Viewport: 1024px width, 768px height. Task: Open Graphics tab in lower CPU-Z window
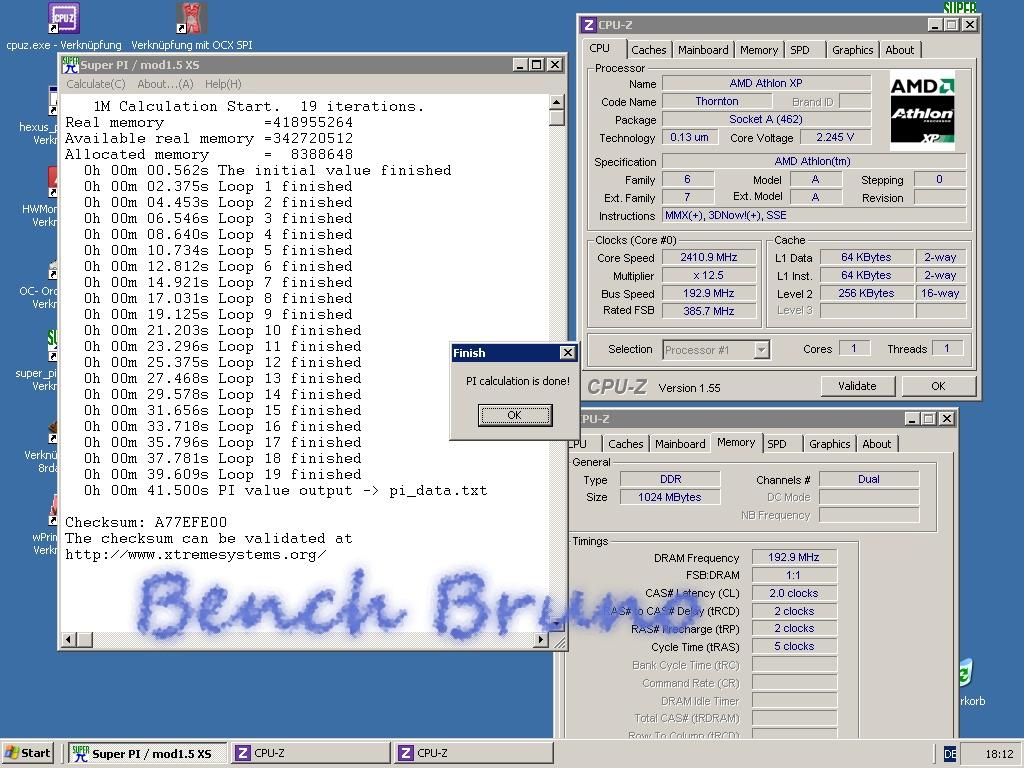[829, 443]
